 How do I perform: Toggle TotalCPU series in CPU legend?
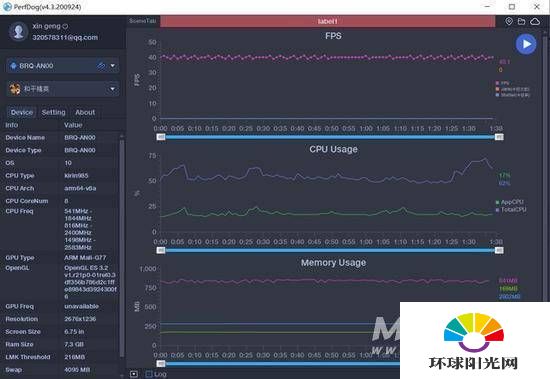[511, 210]
